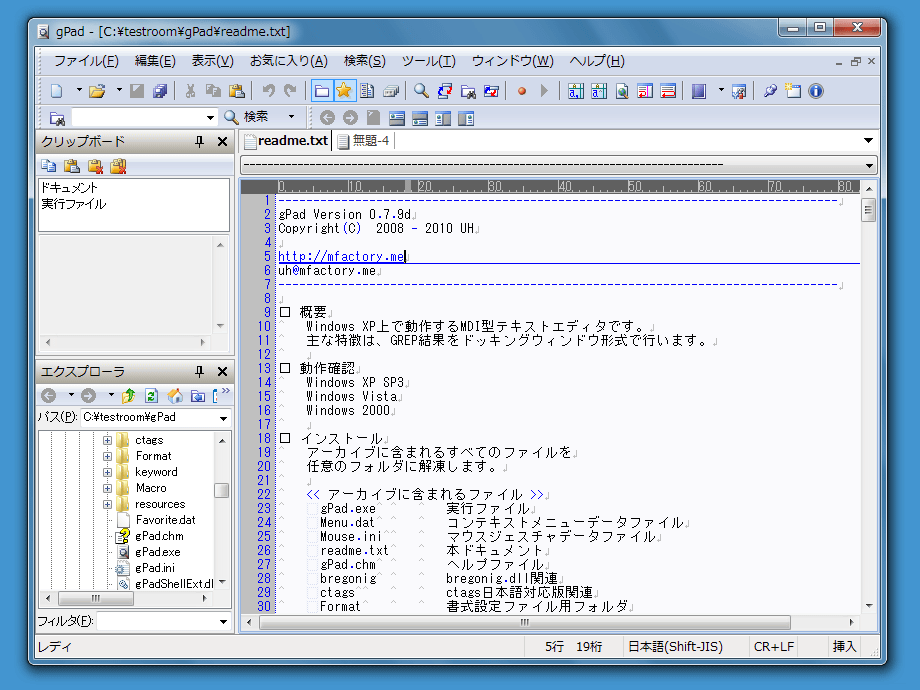Select gPad.exe in the Explorer tree
The width and height of the screenshot is (920, 690).
pyautogui.click(x=157, y=552)
